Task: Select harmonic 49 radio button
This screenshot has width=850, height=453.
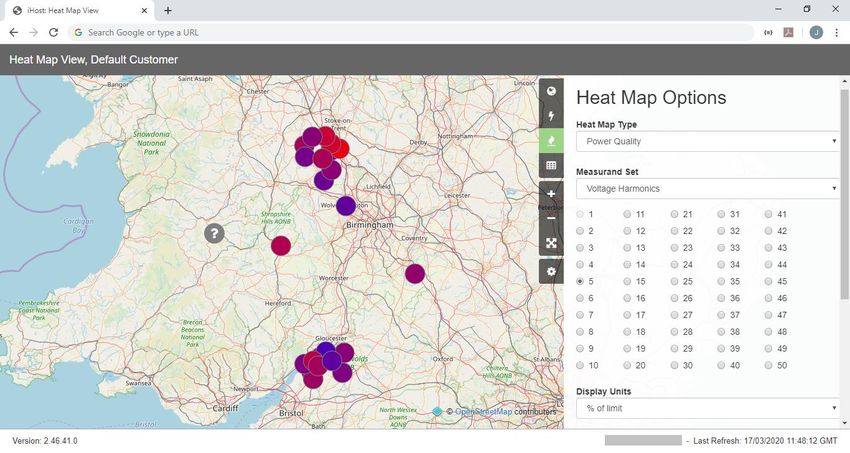Action: (x=769, y=348)
